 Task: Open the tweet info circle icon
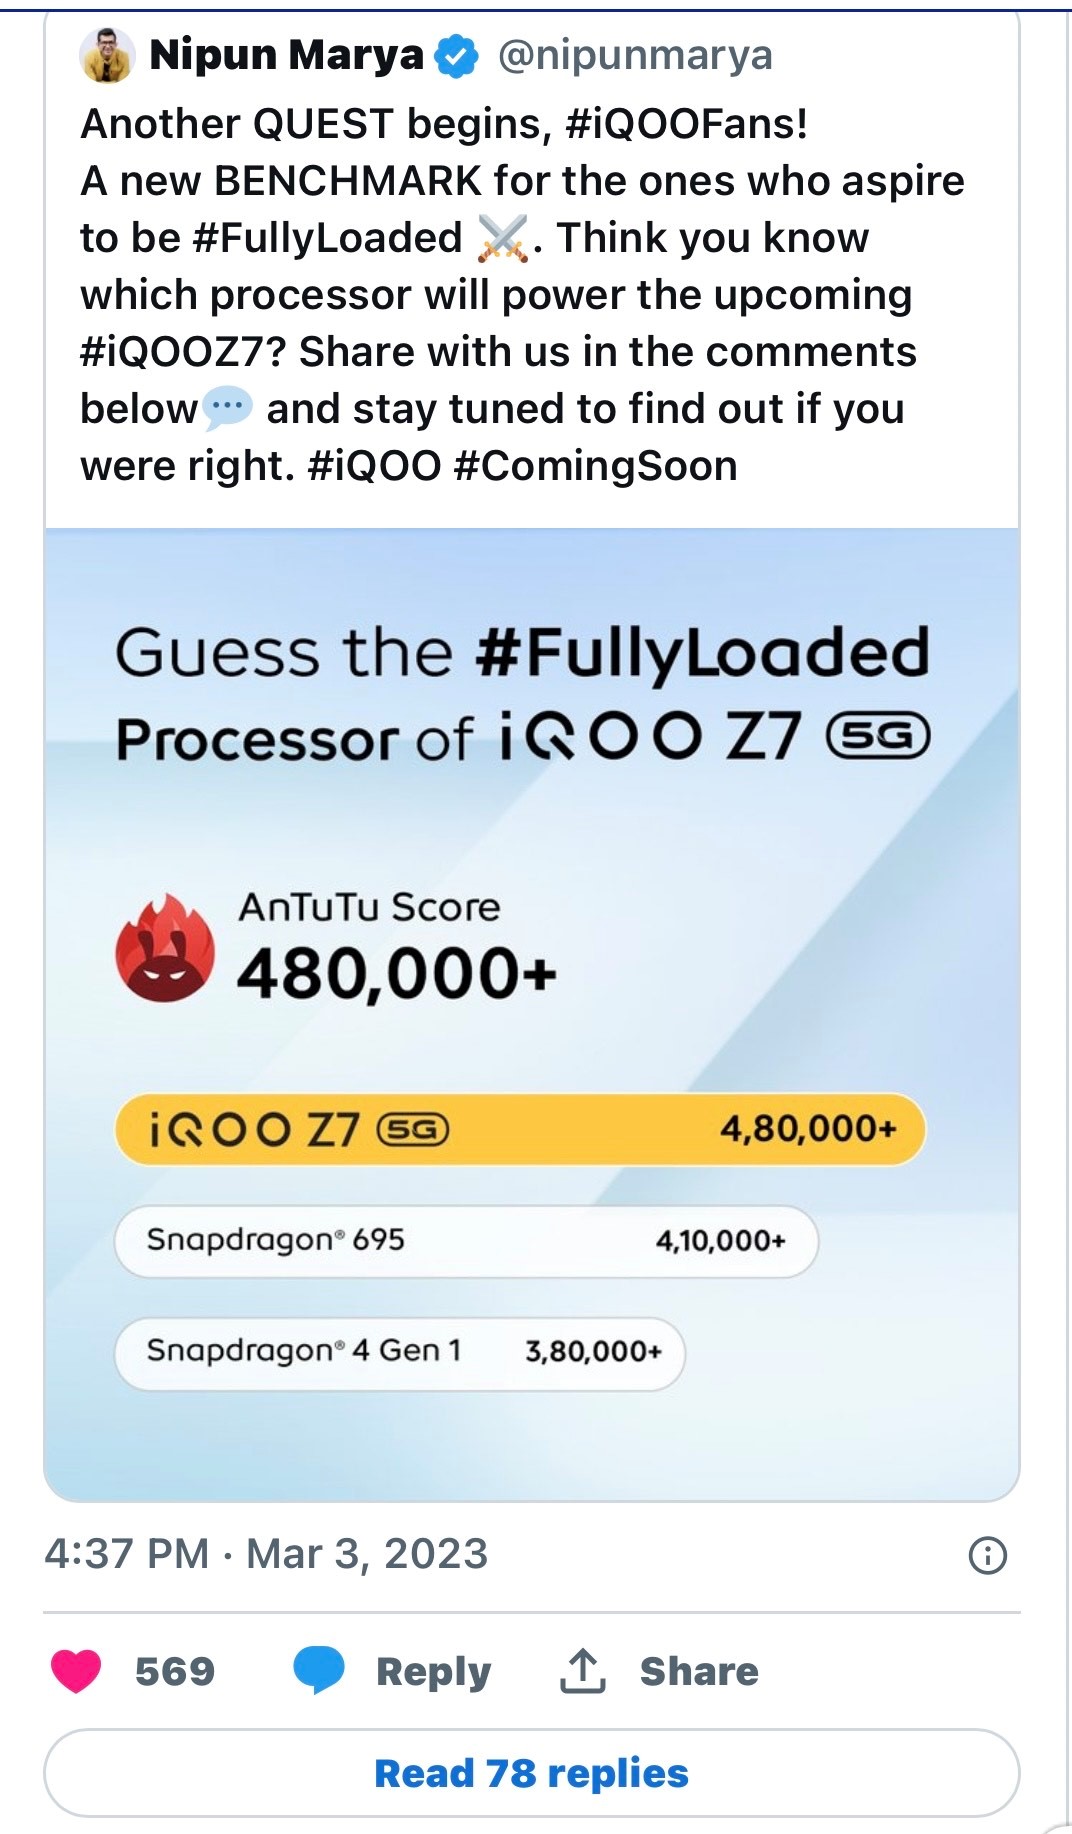988,1555
